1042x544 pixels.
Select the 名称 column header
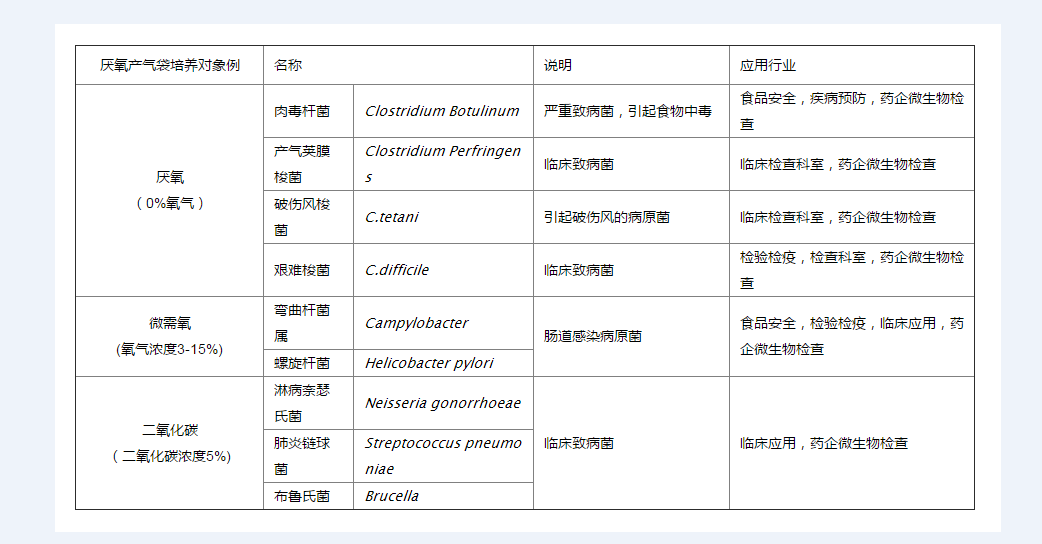[x=289, y=65]
